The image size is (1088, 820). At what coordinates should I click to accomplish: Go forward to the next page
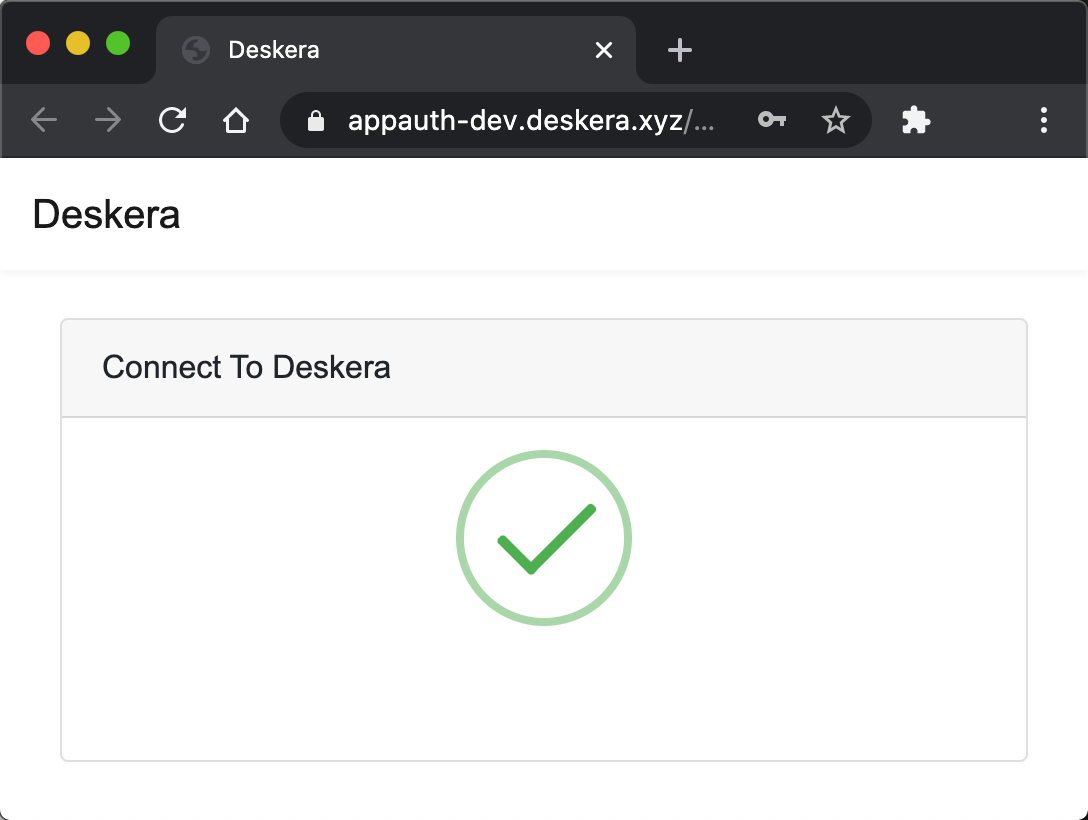108,120
